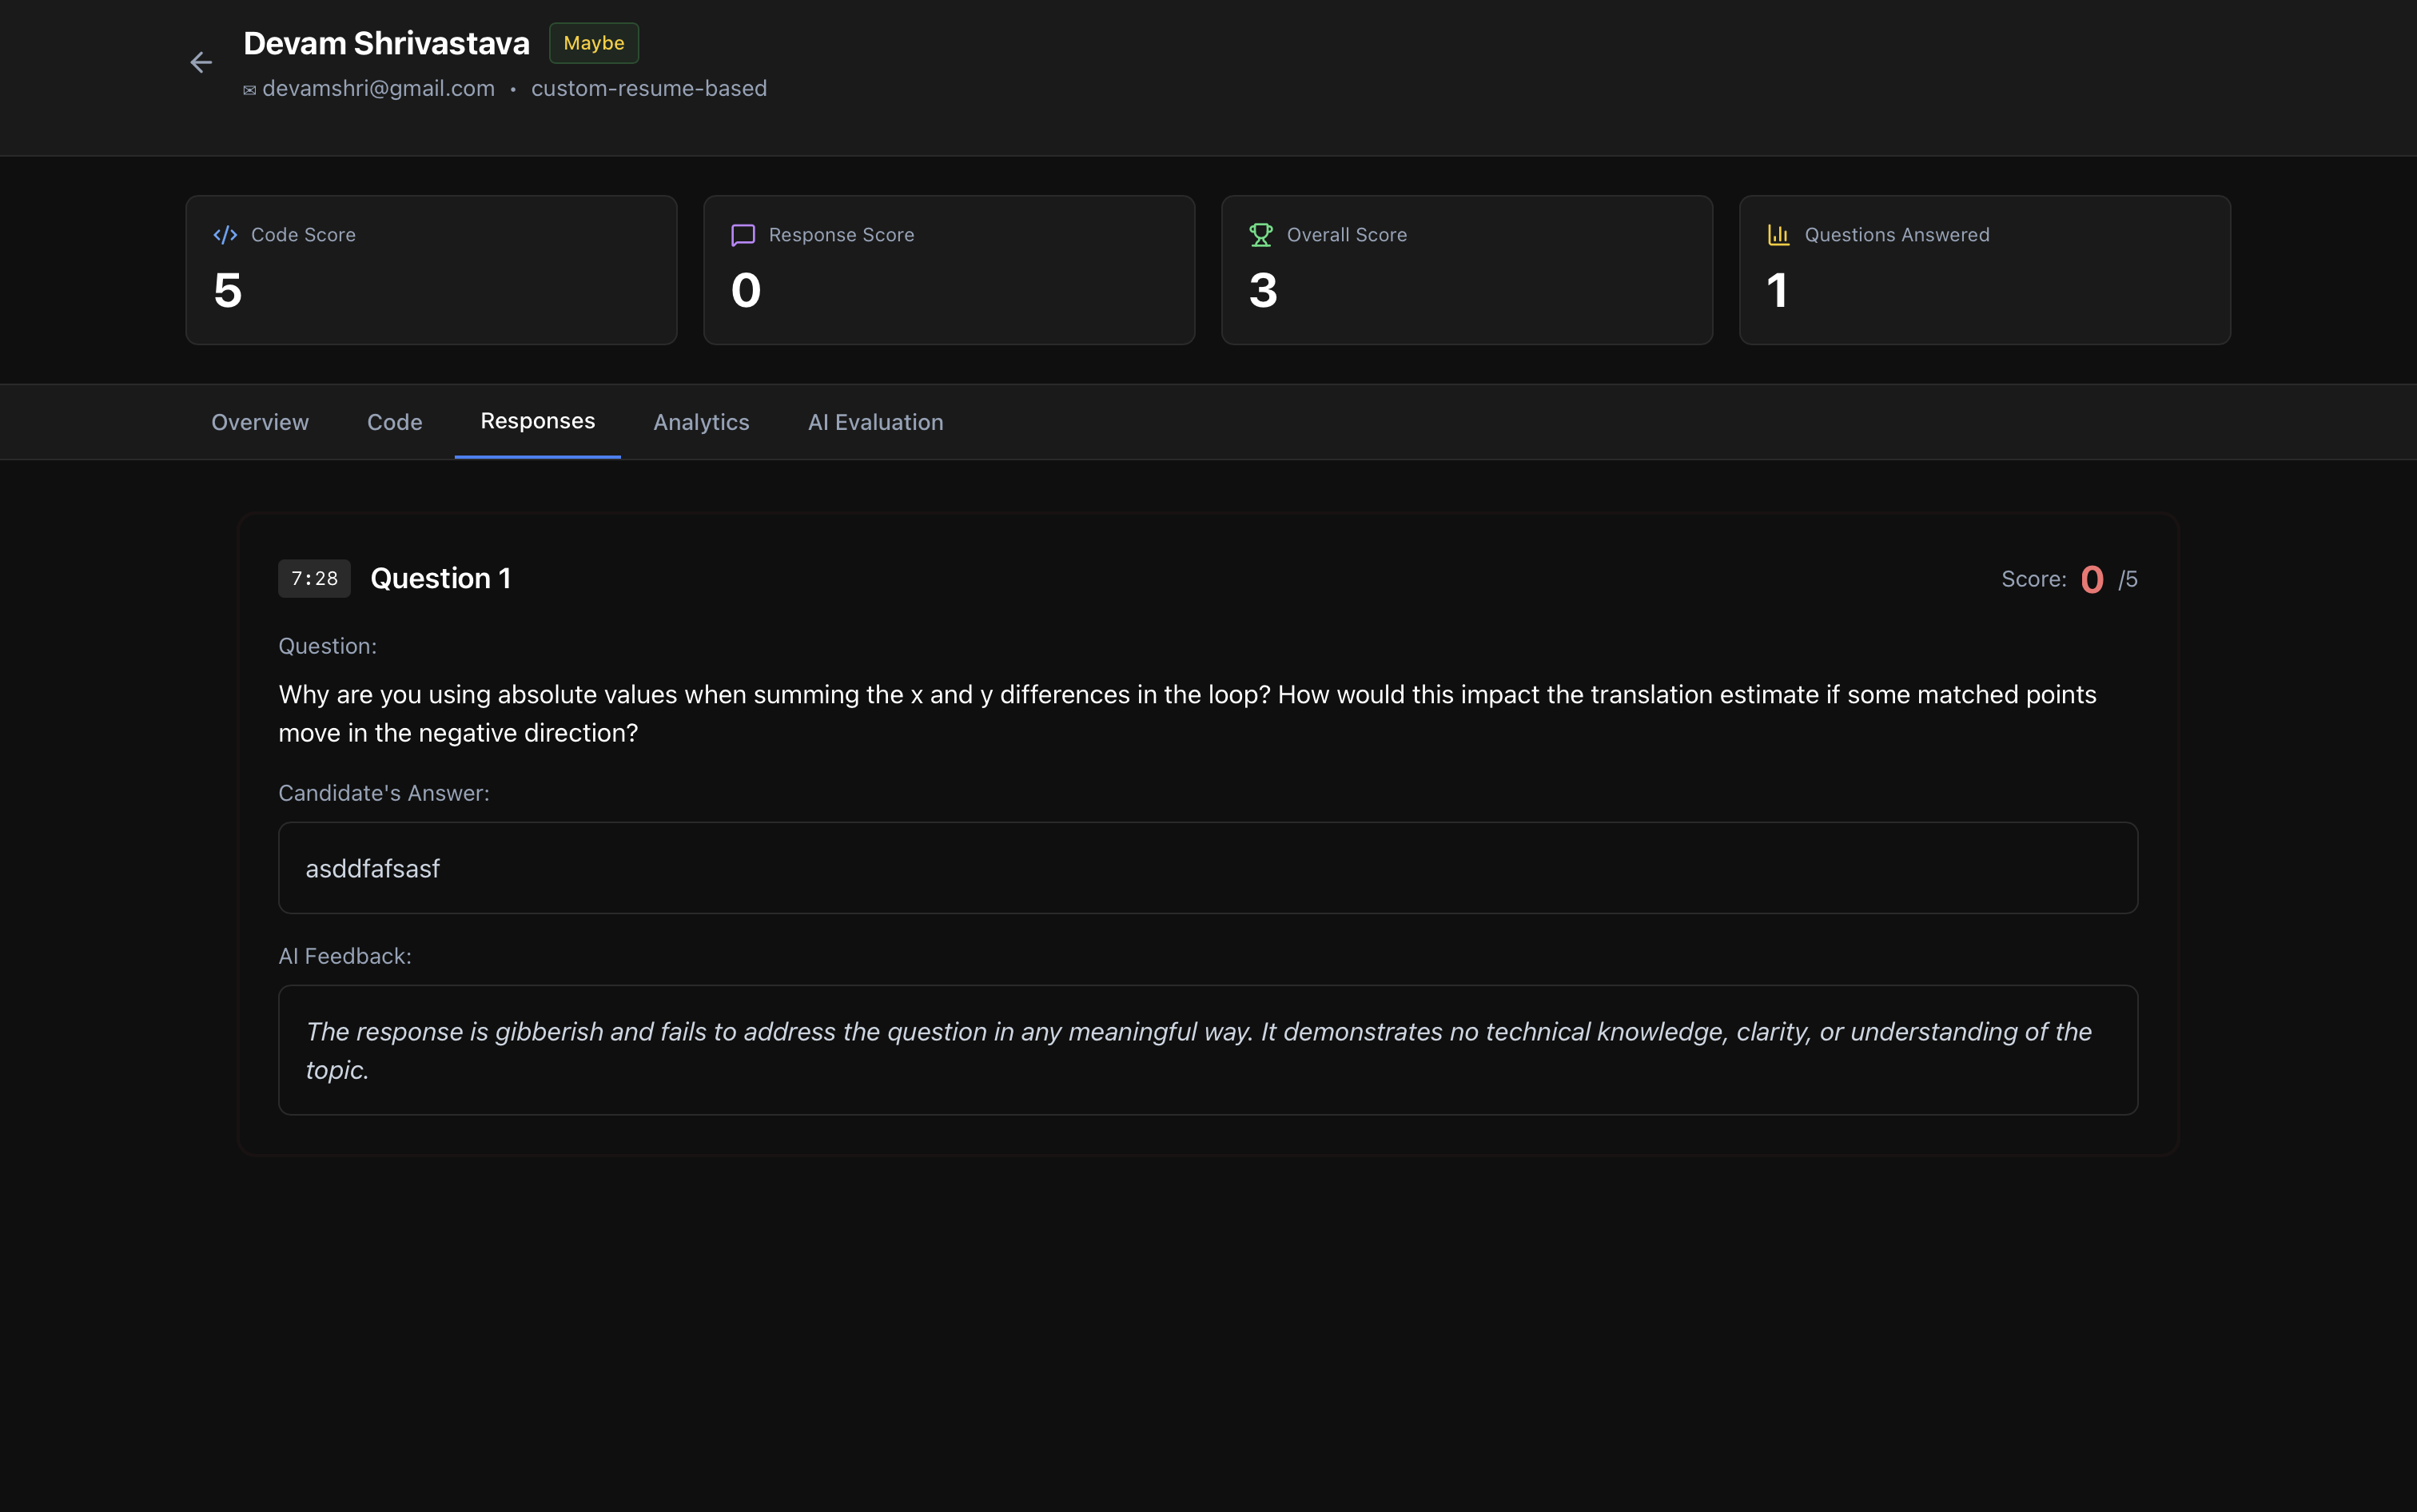Click the Questions Answered bar chart icon

(1779, 235)
